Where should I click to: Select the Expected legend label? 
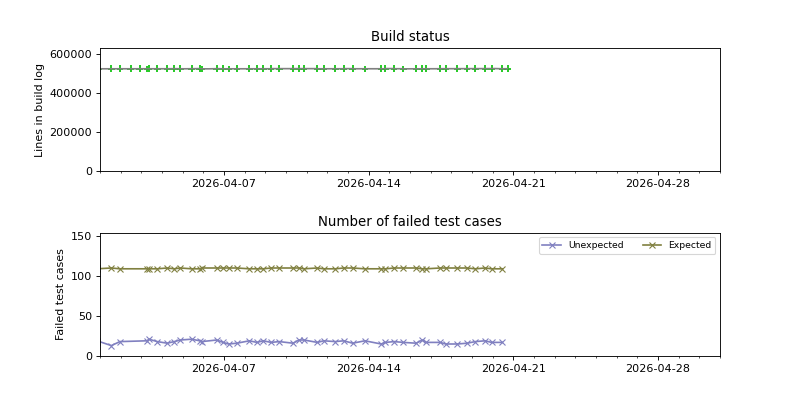[689, 245]
